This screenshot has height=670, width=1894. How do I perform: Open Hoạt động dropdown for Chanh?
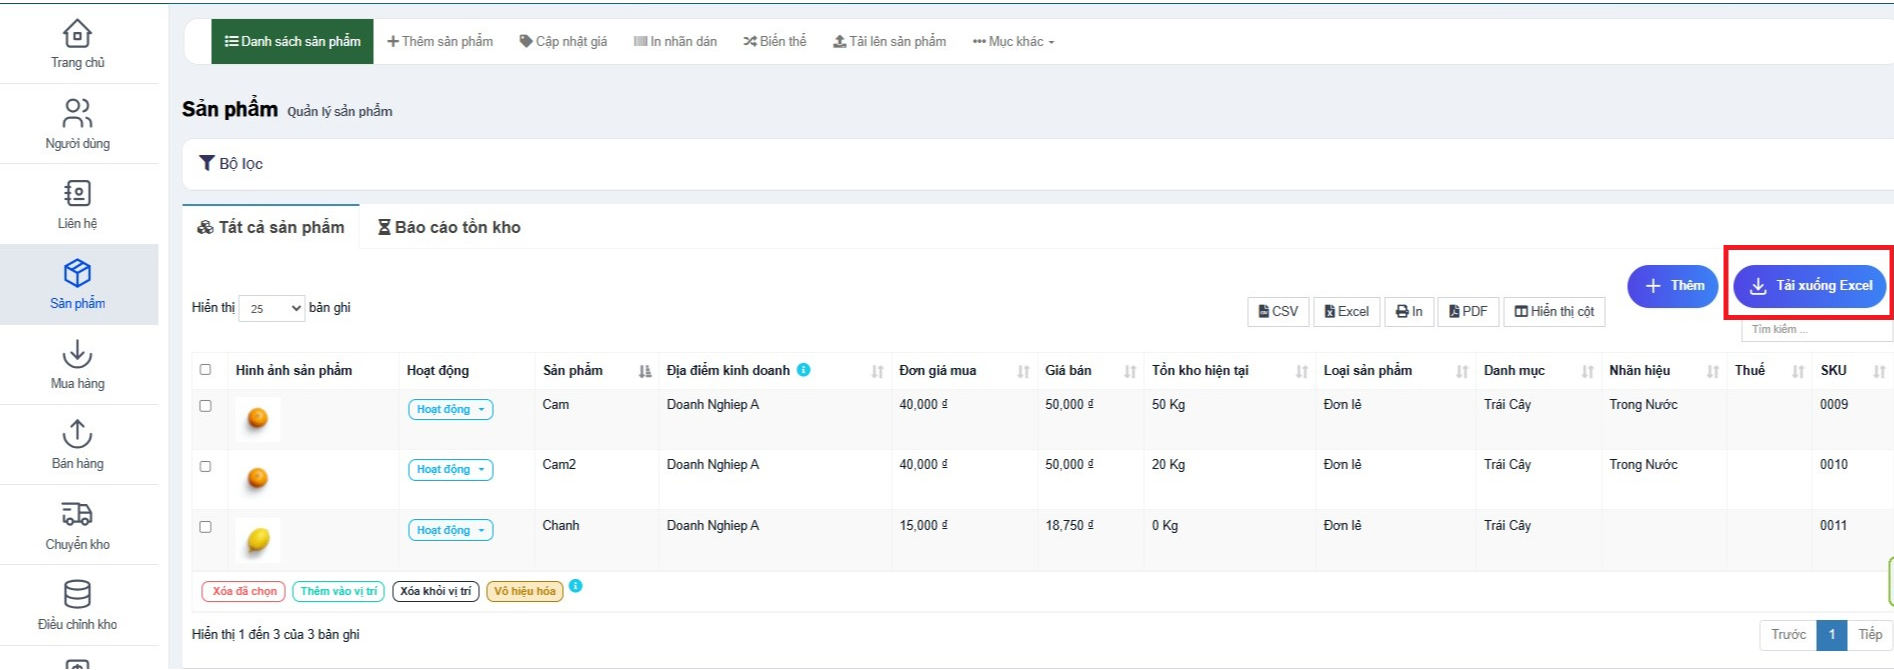(450, 530)
